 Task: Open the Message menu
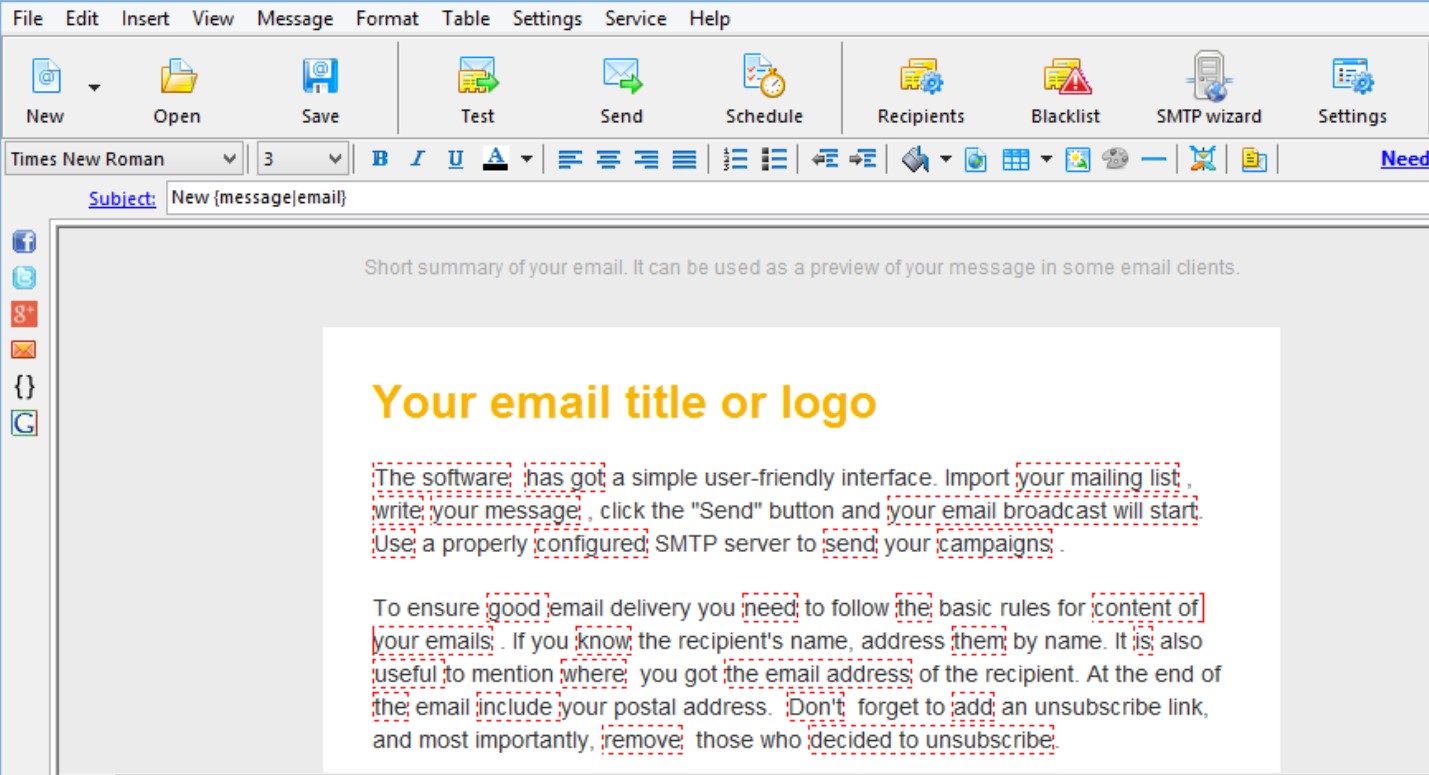[x=294, y=18]
